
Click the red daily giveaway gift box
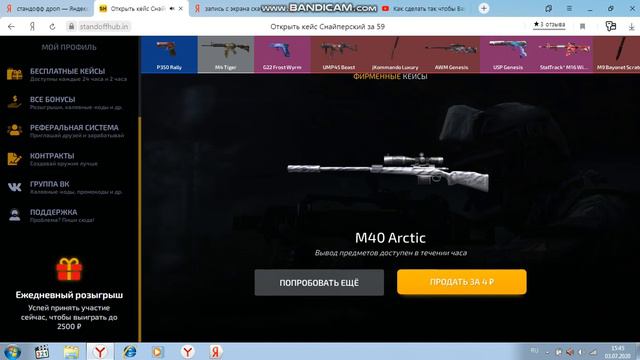click(x=69, y=269)
